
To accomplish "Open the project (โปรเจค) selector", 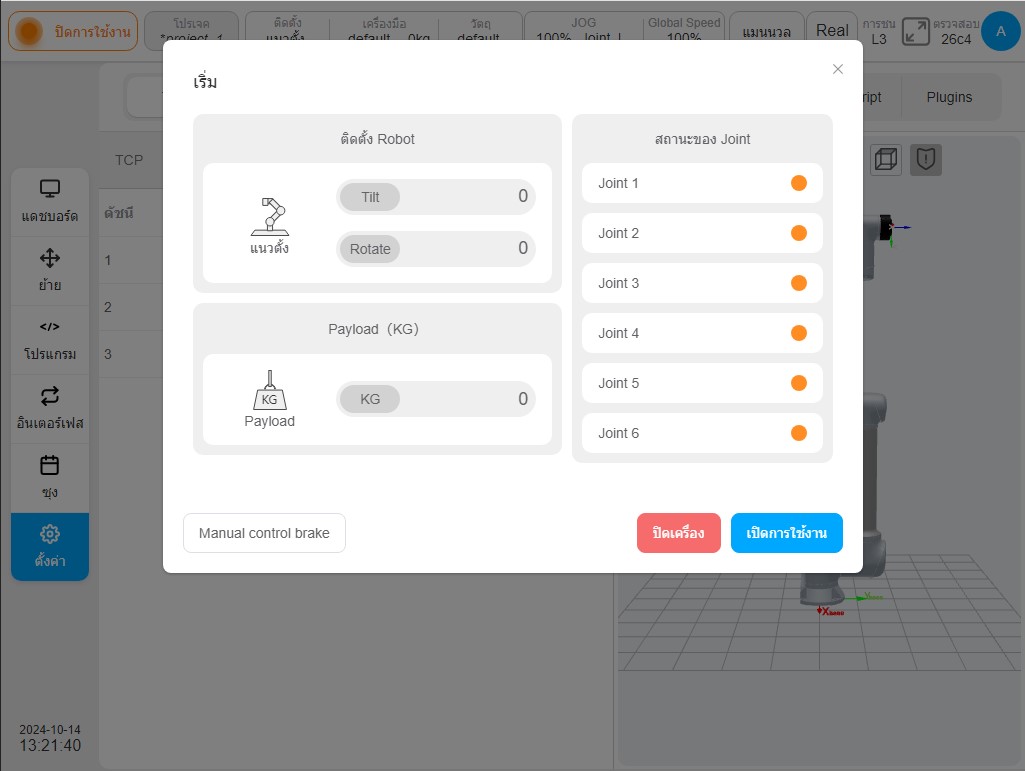I will 192,31.
